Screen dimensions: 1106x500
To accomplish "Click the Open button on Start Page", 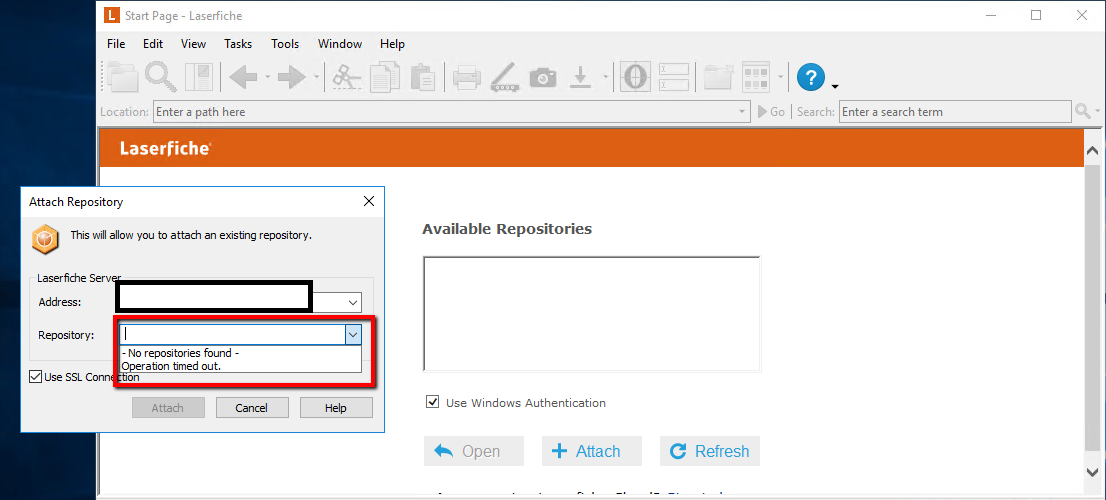I will click(474, 451).
